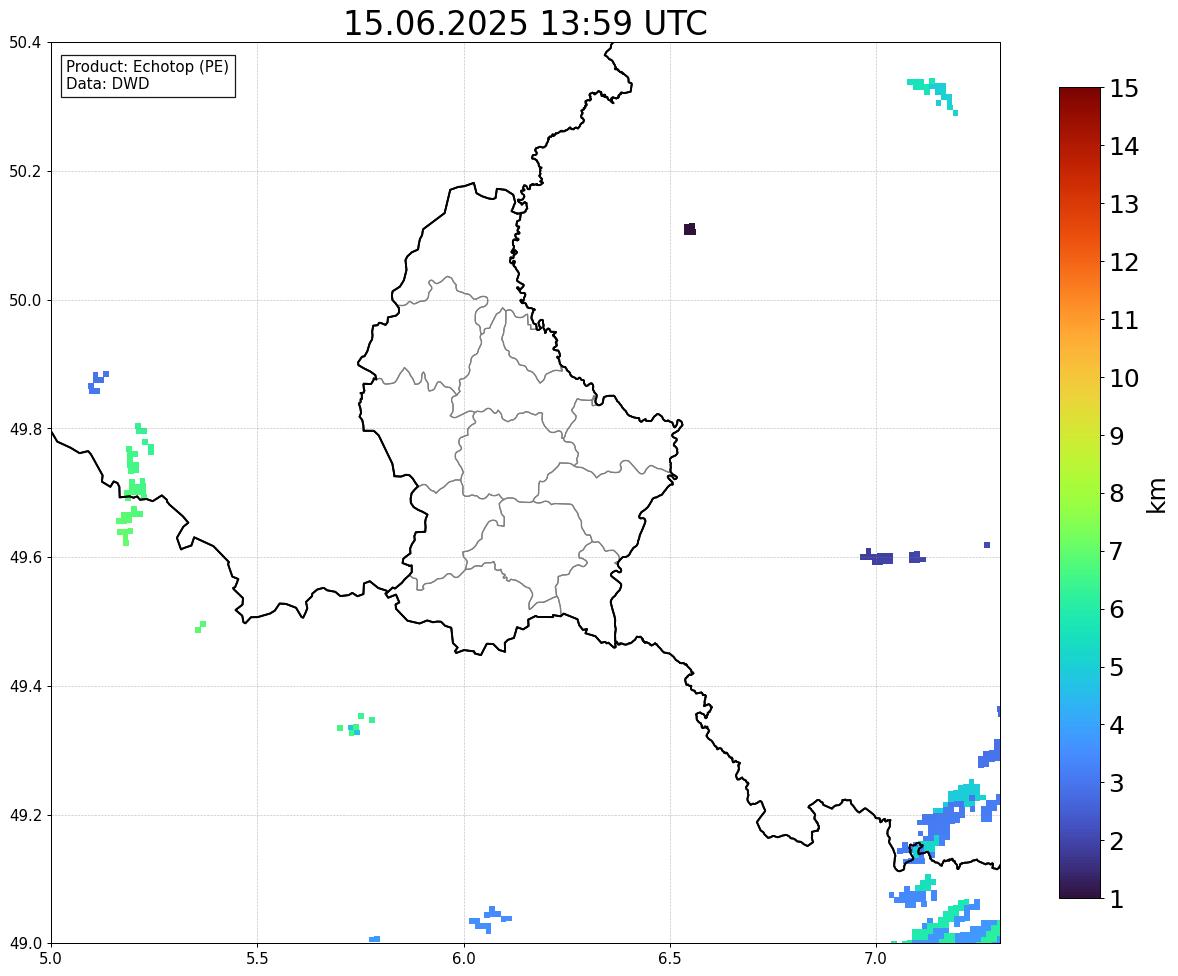Click the 'Product: Echotop (PE)' label
The width and height of the screenshot is (1178, 976).
pos(147,66)
